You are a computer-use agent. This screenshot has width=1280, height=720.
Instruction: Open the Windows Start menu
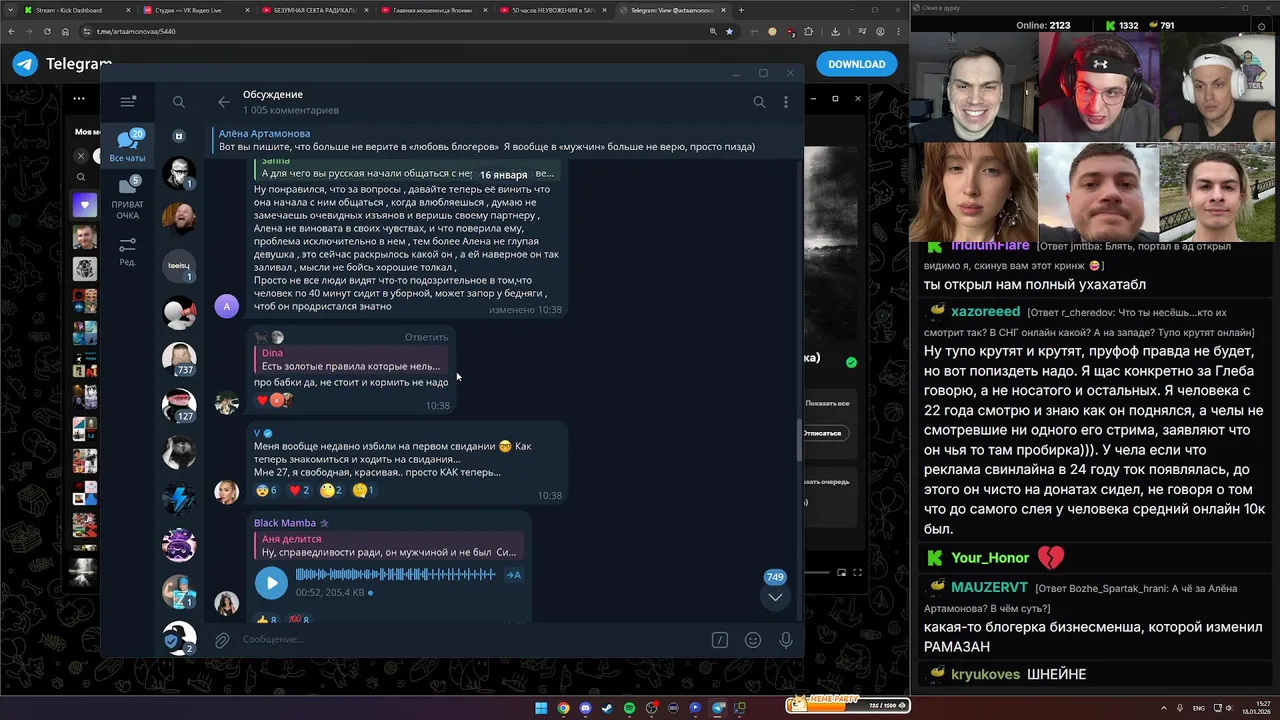(541, 708)
